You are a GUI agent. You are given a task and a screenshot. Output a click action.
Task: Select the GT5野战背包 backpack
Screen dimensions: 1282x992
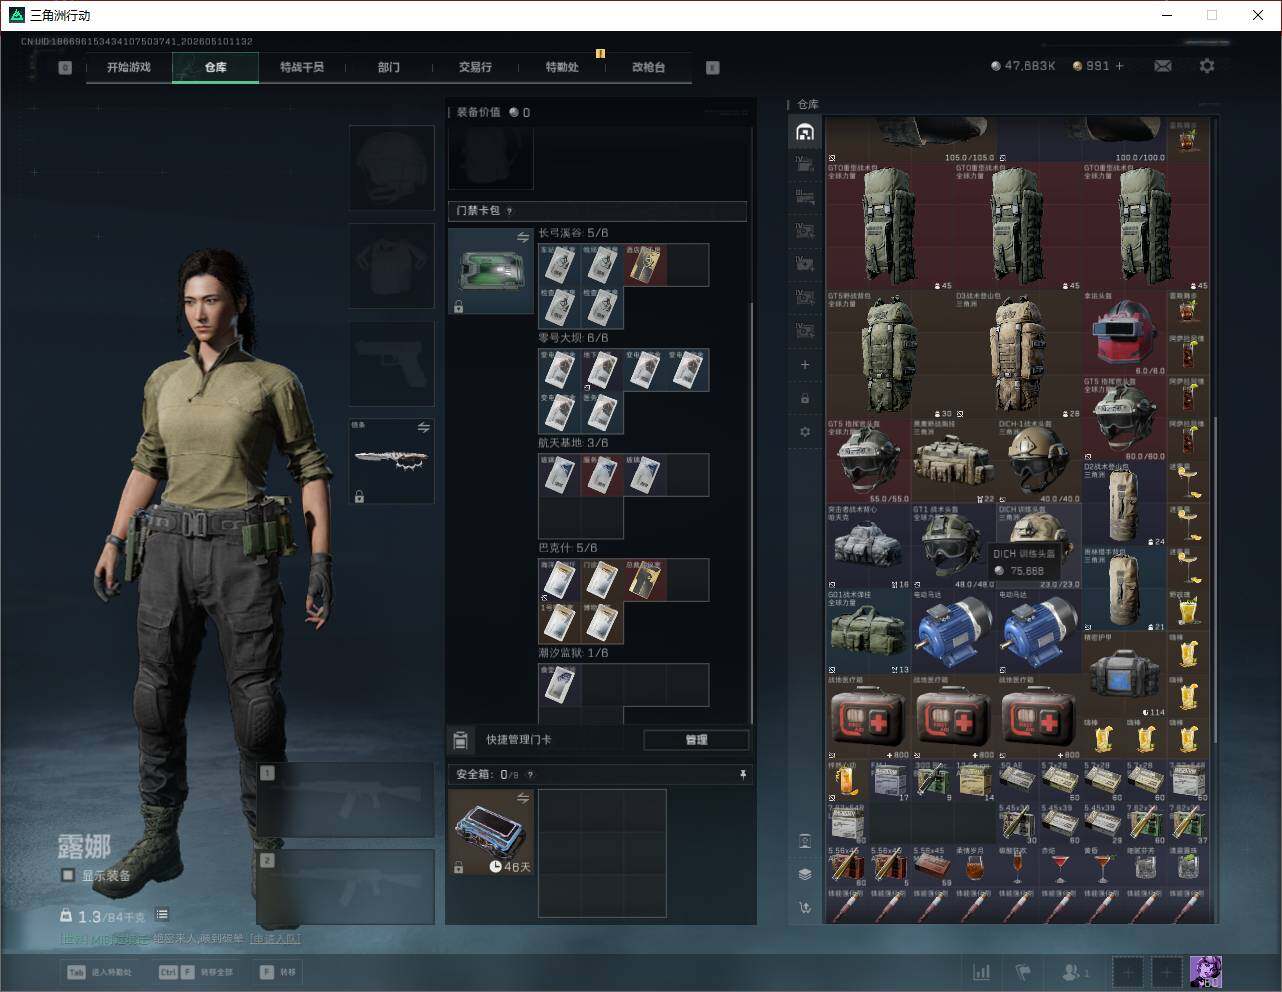(890, 354)
